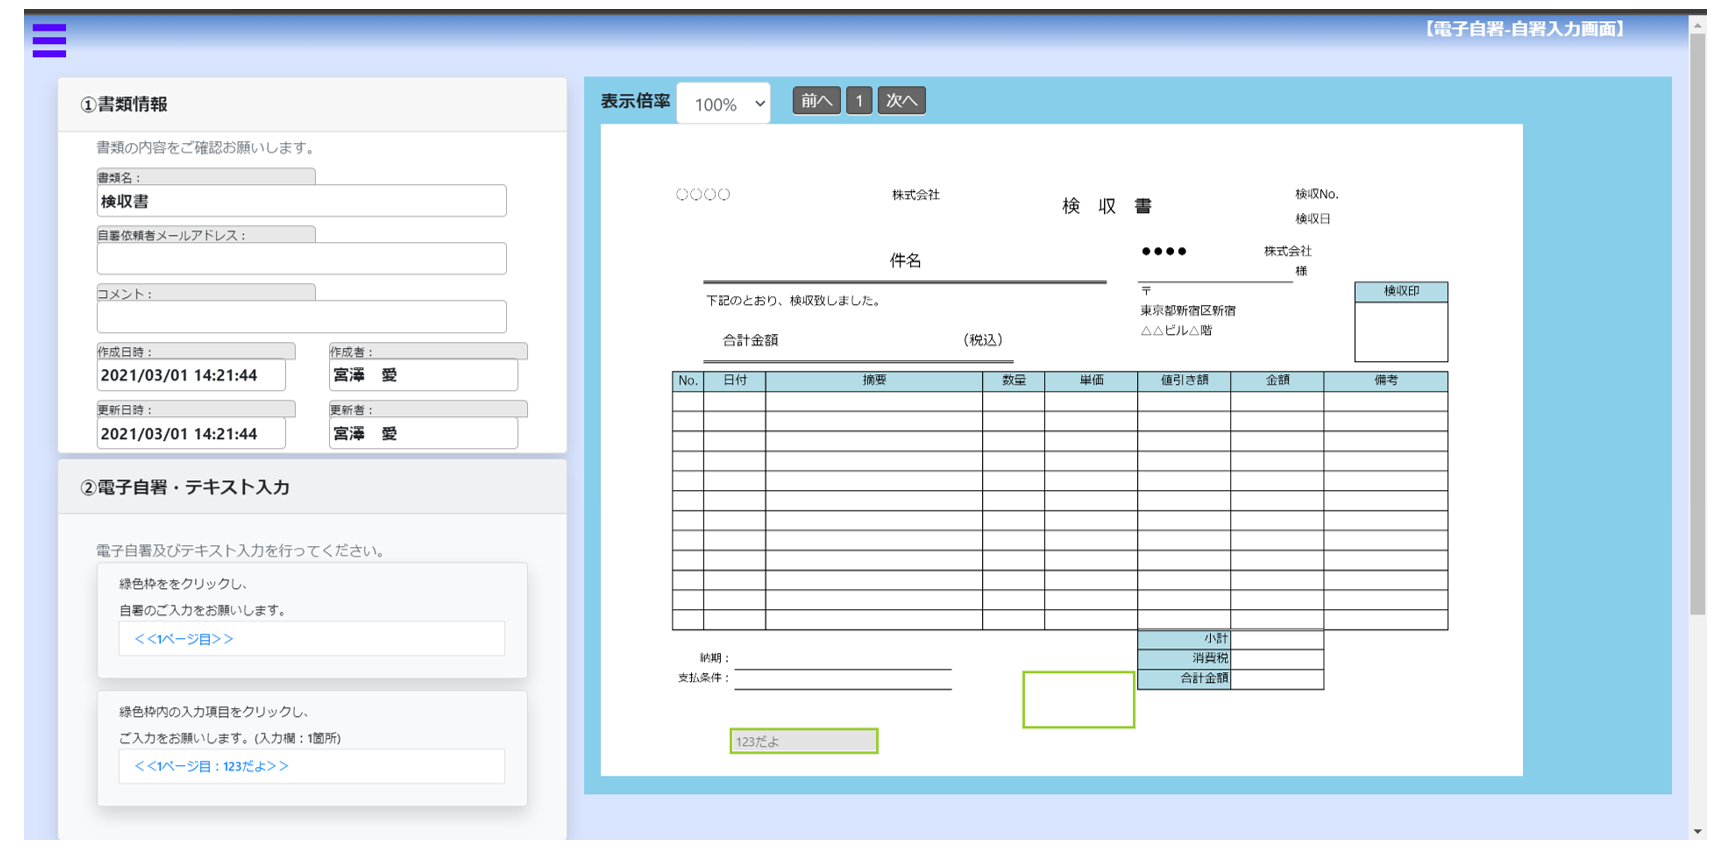Click the 単価 column header
Viewport: 1723px width, 856px height.
coord(1091,381)
